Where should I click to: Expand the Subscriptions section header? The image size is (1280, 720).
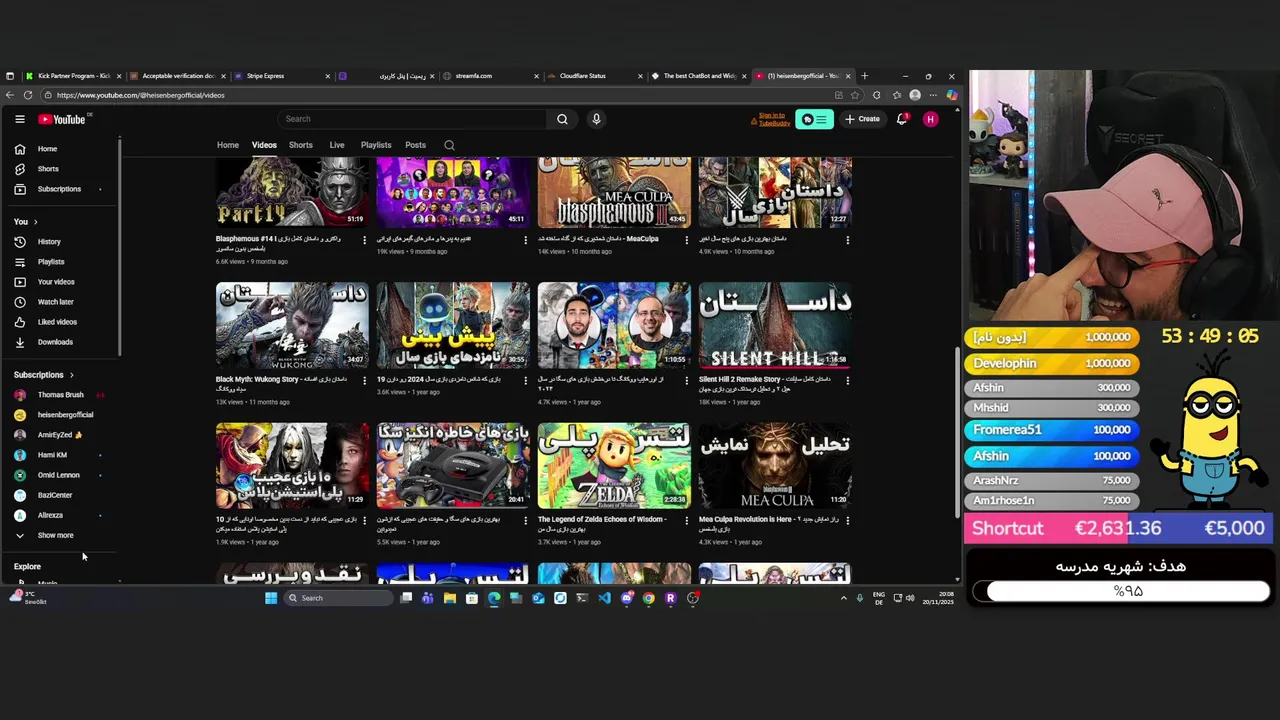tap(44, 375)
